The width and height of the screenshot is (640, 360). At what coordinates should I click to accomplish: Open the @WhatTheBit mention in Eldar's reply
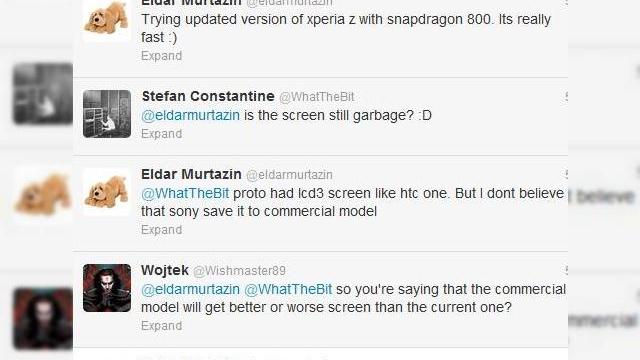185,193
